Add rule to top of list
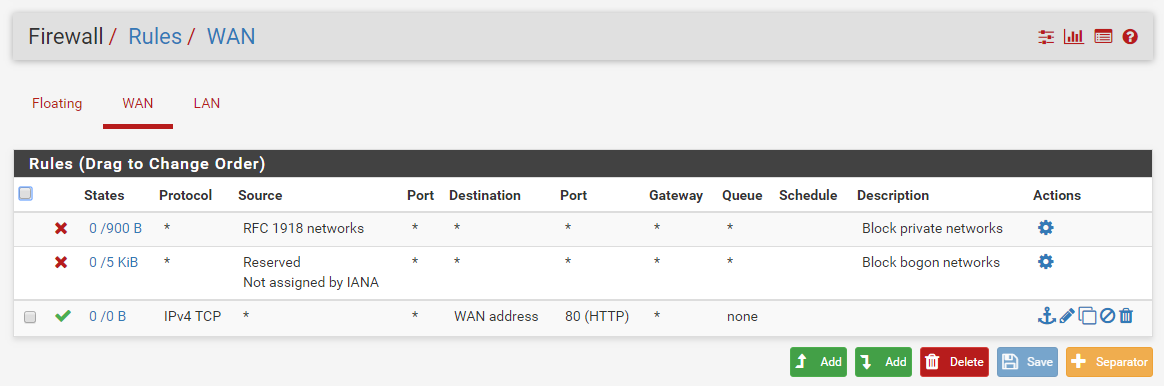 tap(818, 362)
